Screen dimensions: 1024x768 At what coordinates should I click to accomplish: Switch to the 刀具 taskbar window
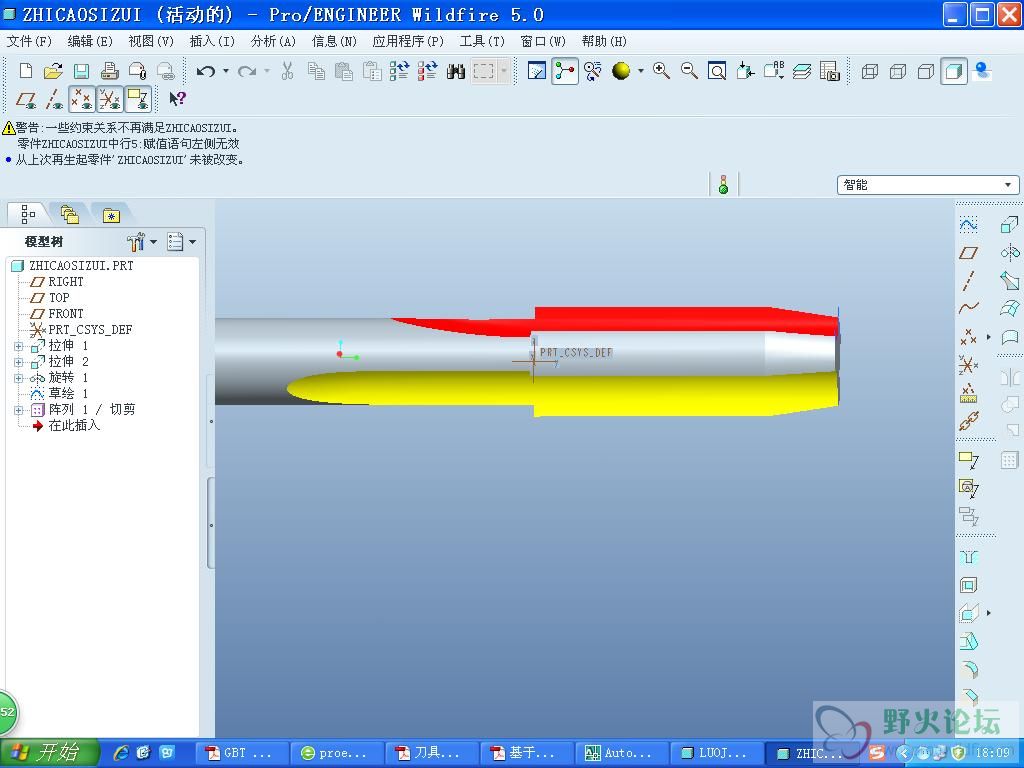click(432, 753)
